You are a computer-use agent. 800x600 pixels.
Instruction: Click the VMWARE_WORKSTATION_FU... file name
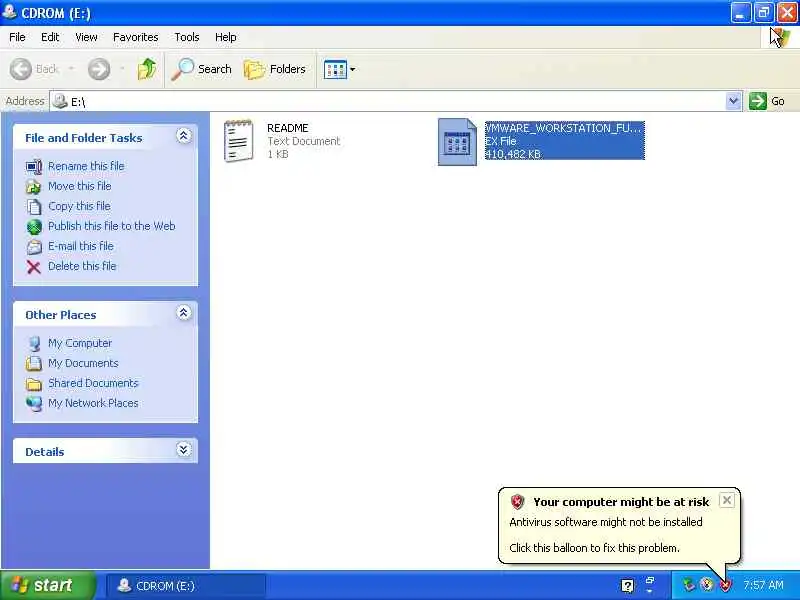[563, 128]
